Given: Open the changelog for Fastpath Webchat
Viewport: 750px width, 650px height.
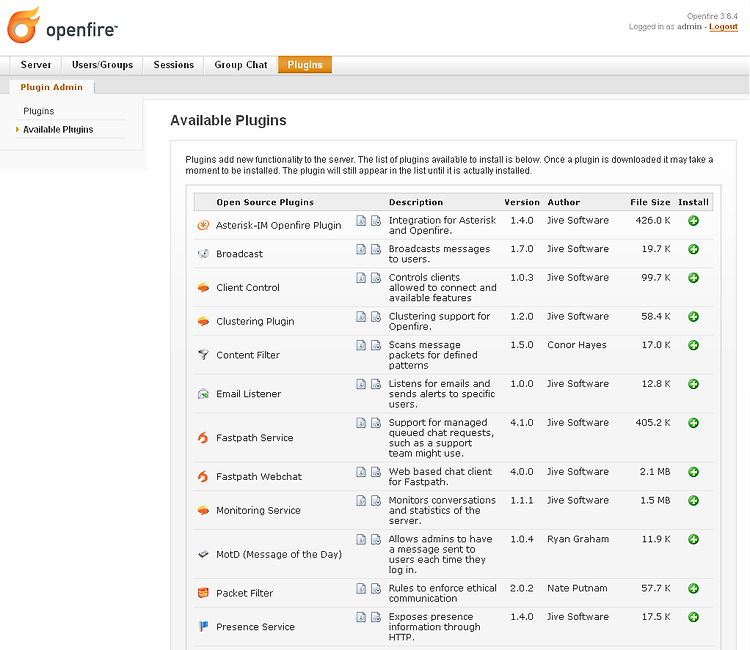Looking at the screenshot, I should pyautogui.click(x=376, y=472).
